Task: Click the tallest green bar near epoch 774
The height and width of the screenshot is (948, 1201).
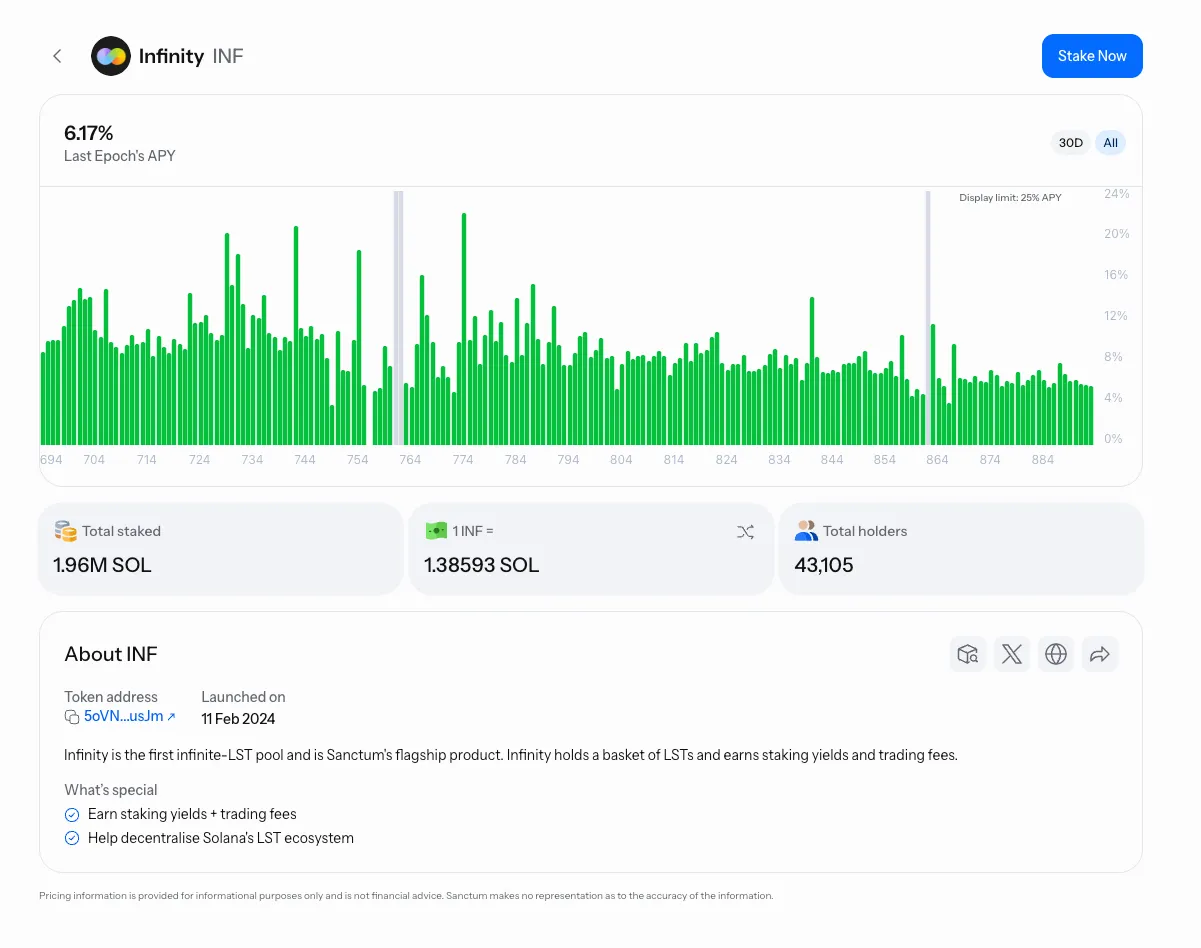Action: tap(464, 330)
